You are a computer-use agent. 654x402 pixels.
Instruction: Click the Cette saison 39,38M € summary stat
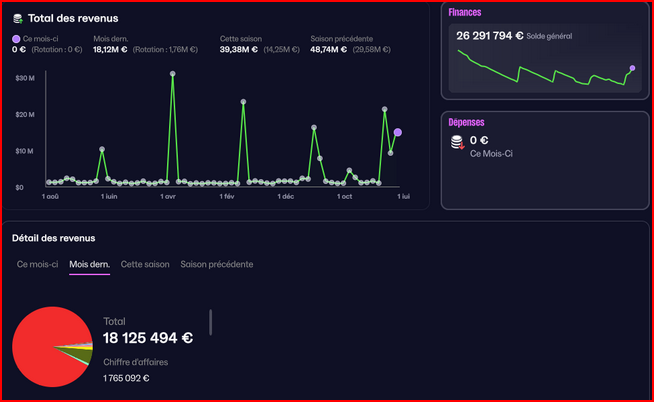point(238,48)
